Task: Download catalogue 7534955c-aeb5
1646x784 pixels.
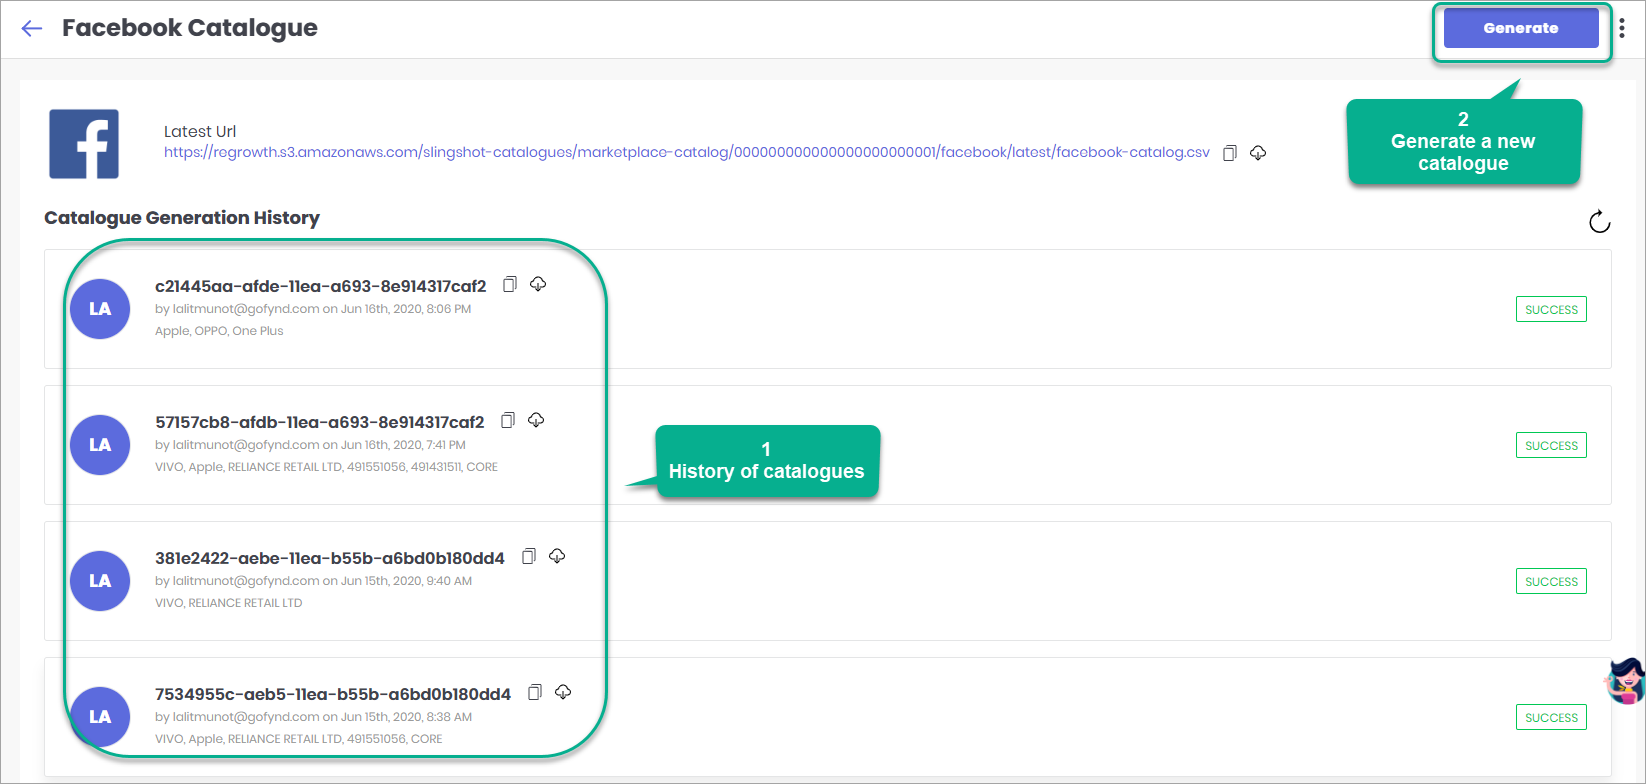Action: click(x=563, y=692)
